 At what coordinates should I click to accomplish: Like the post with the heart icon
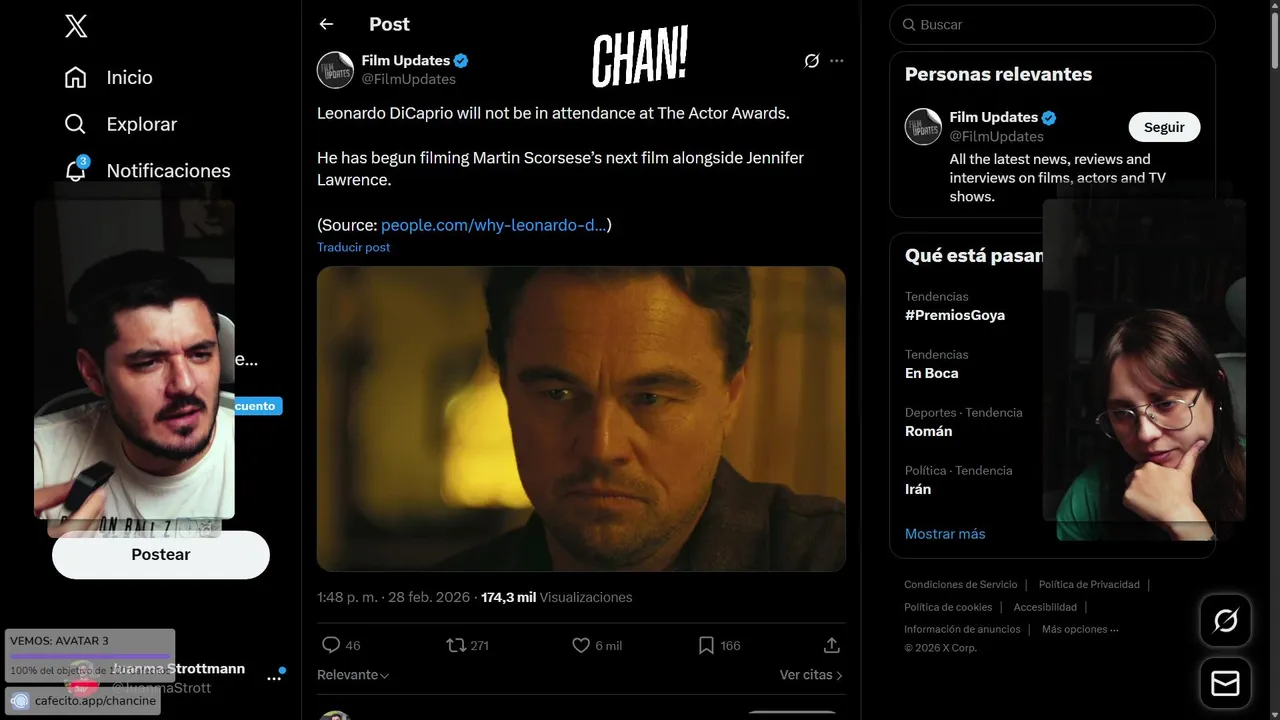coord(580,645)
